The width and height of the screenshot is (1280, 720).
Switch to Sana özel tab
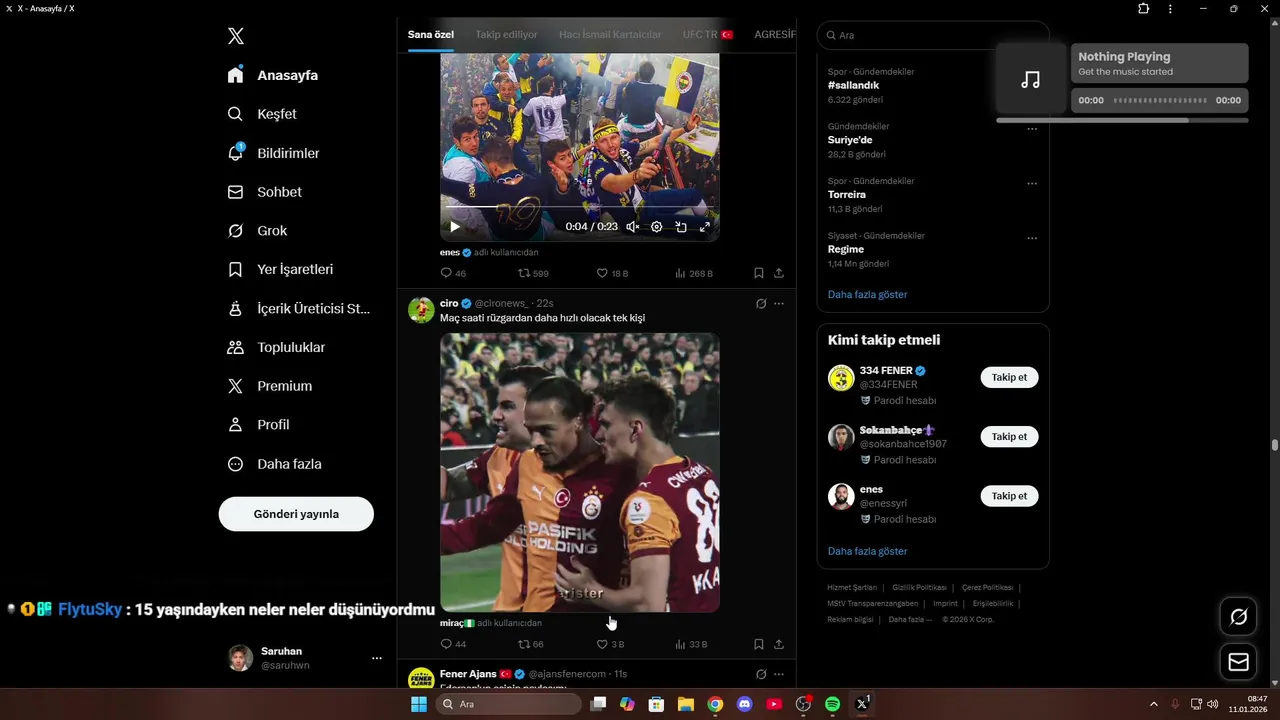tap(431, 34)
